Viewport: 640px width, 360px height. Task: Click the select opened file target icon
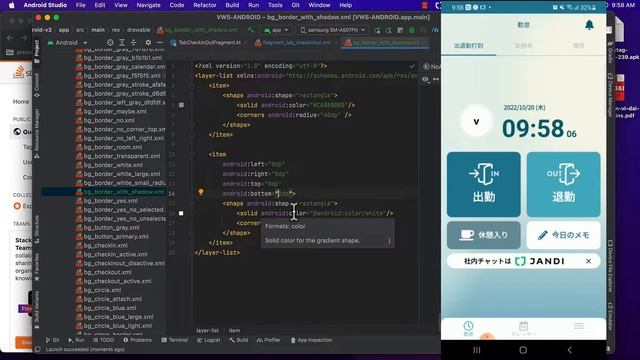pyautogui.click(x=110, y=42)
